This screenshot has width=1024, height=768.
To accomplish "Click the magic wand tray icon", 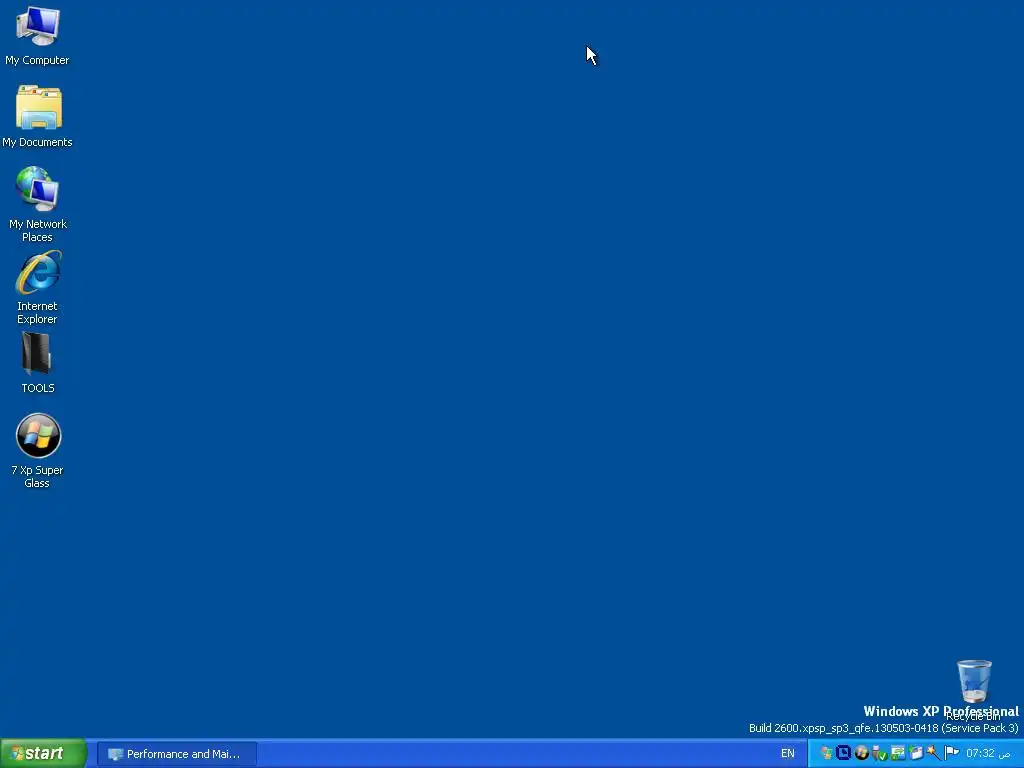I will tap(934, 753).
